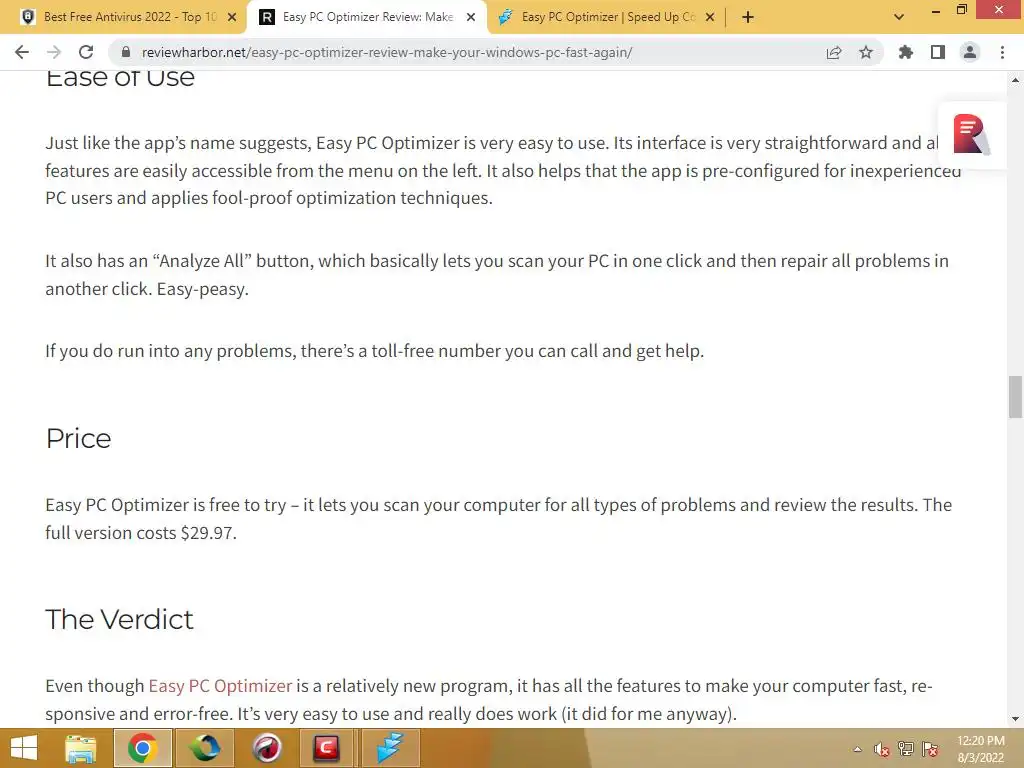
Task: Click the browser forward arrow
Action: pos(54,52)
